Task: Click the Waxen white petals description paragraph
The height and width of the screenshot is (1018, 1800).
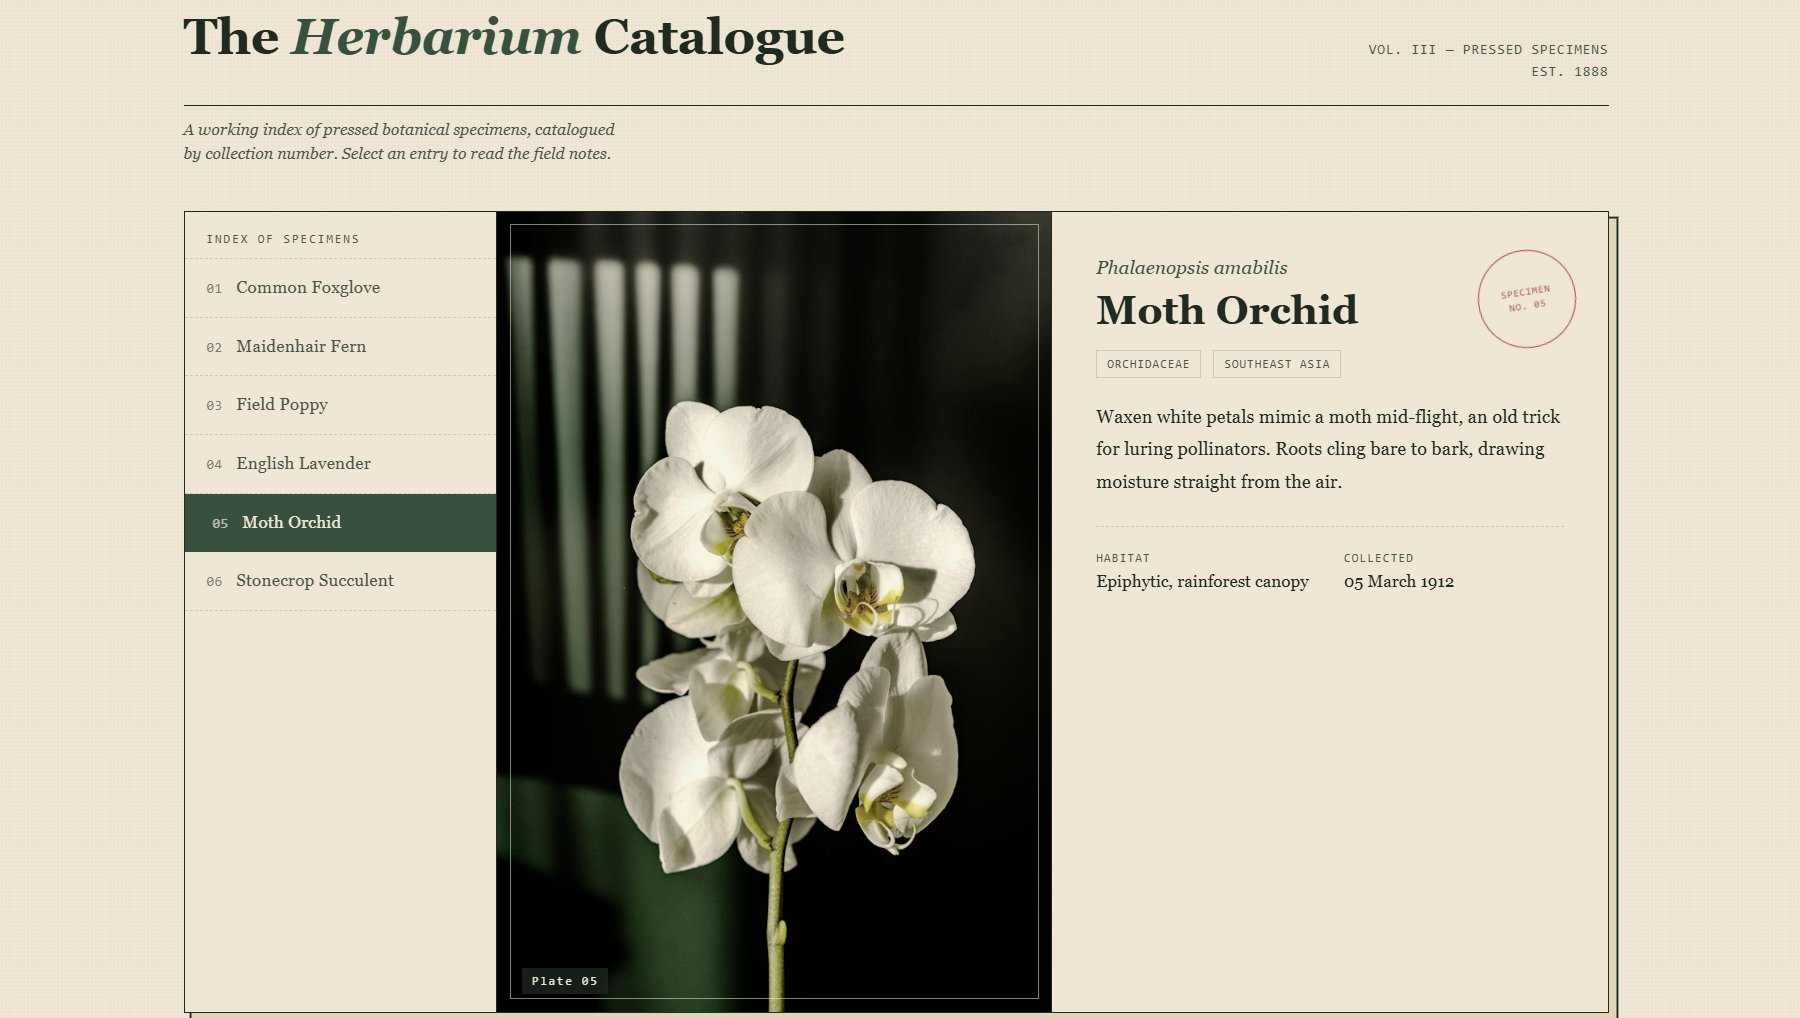Action: 1329,449
